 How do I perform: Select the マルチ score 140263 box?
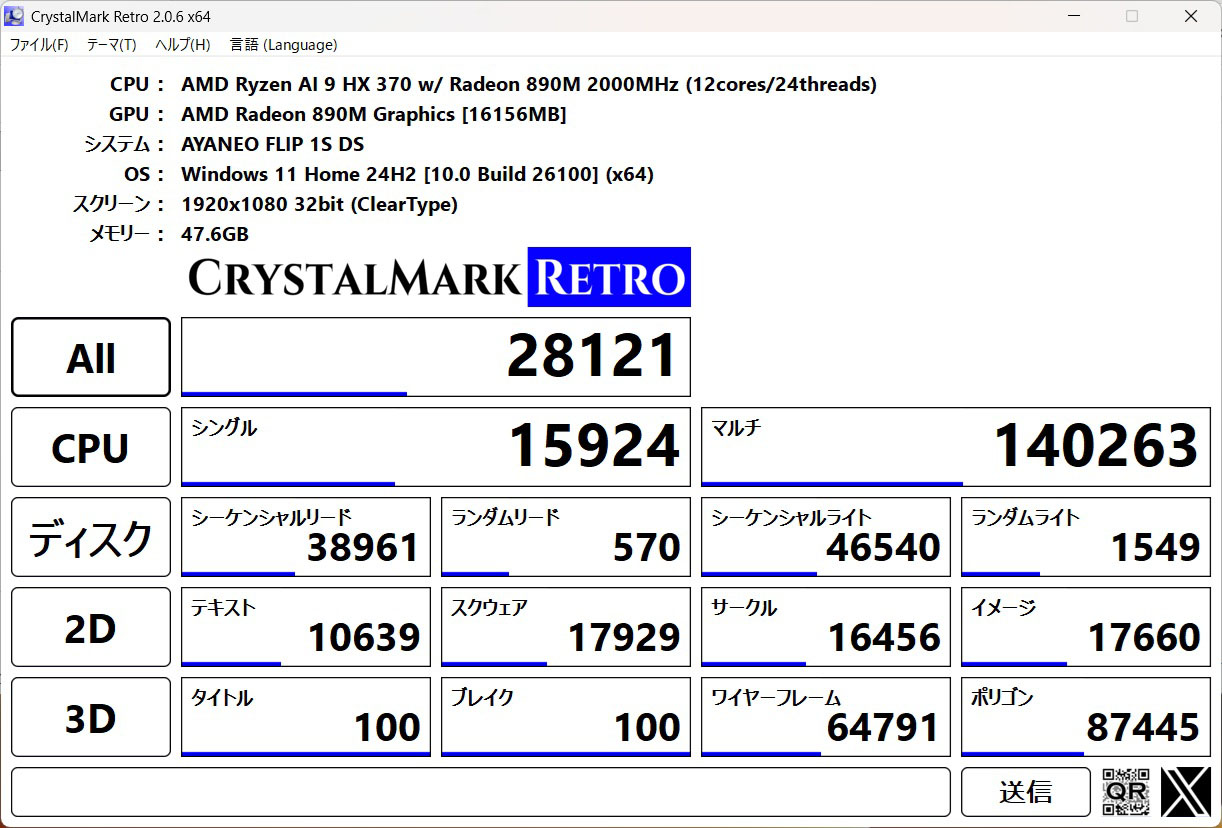(x=955, y=447)
